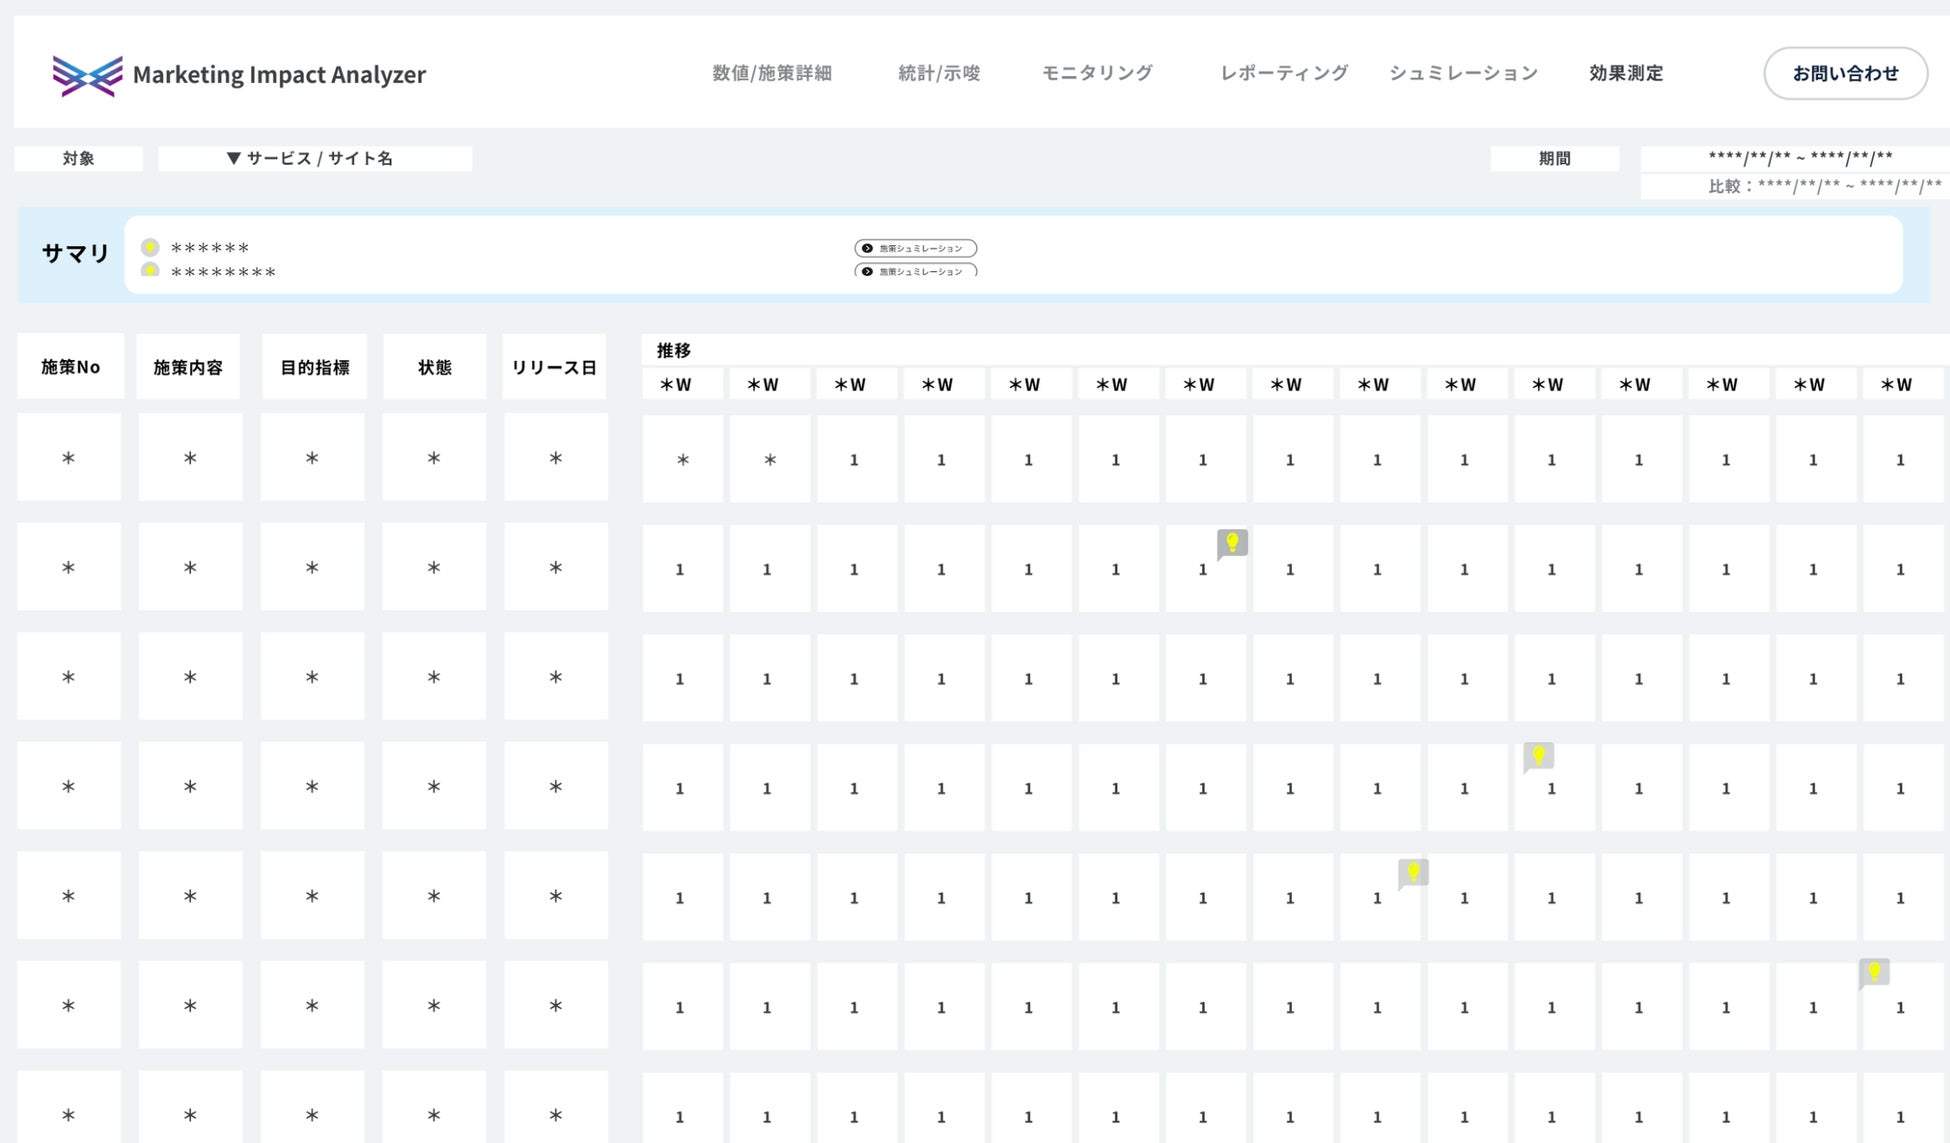The width and height of the screenshot is (1950, 1143).
Task: Go to the モニタリング section
Action: [x=1097, y=73]
